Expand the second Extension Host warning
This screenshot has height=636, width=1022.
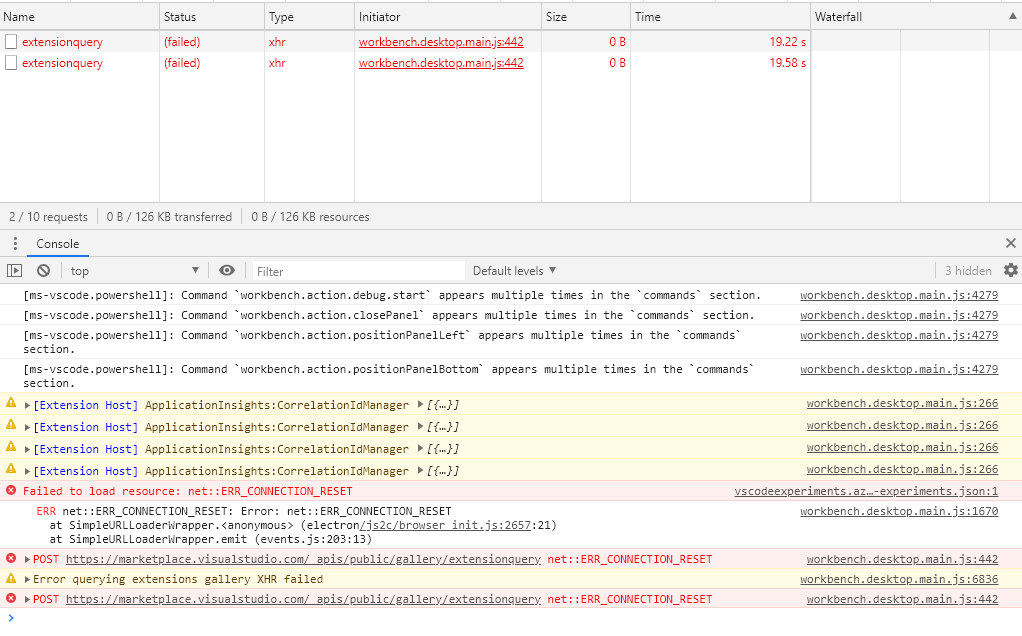[27, 427]
